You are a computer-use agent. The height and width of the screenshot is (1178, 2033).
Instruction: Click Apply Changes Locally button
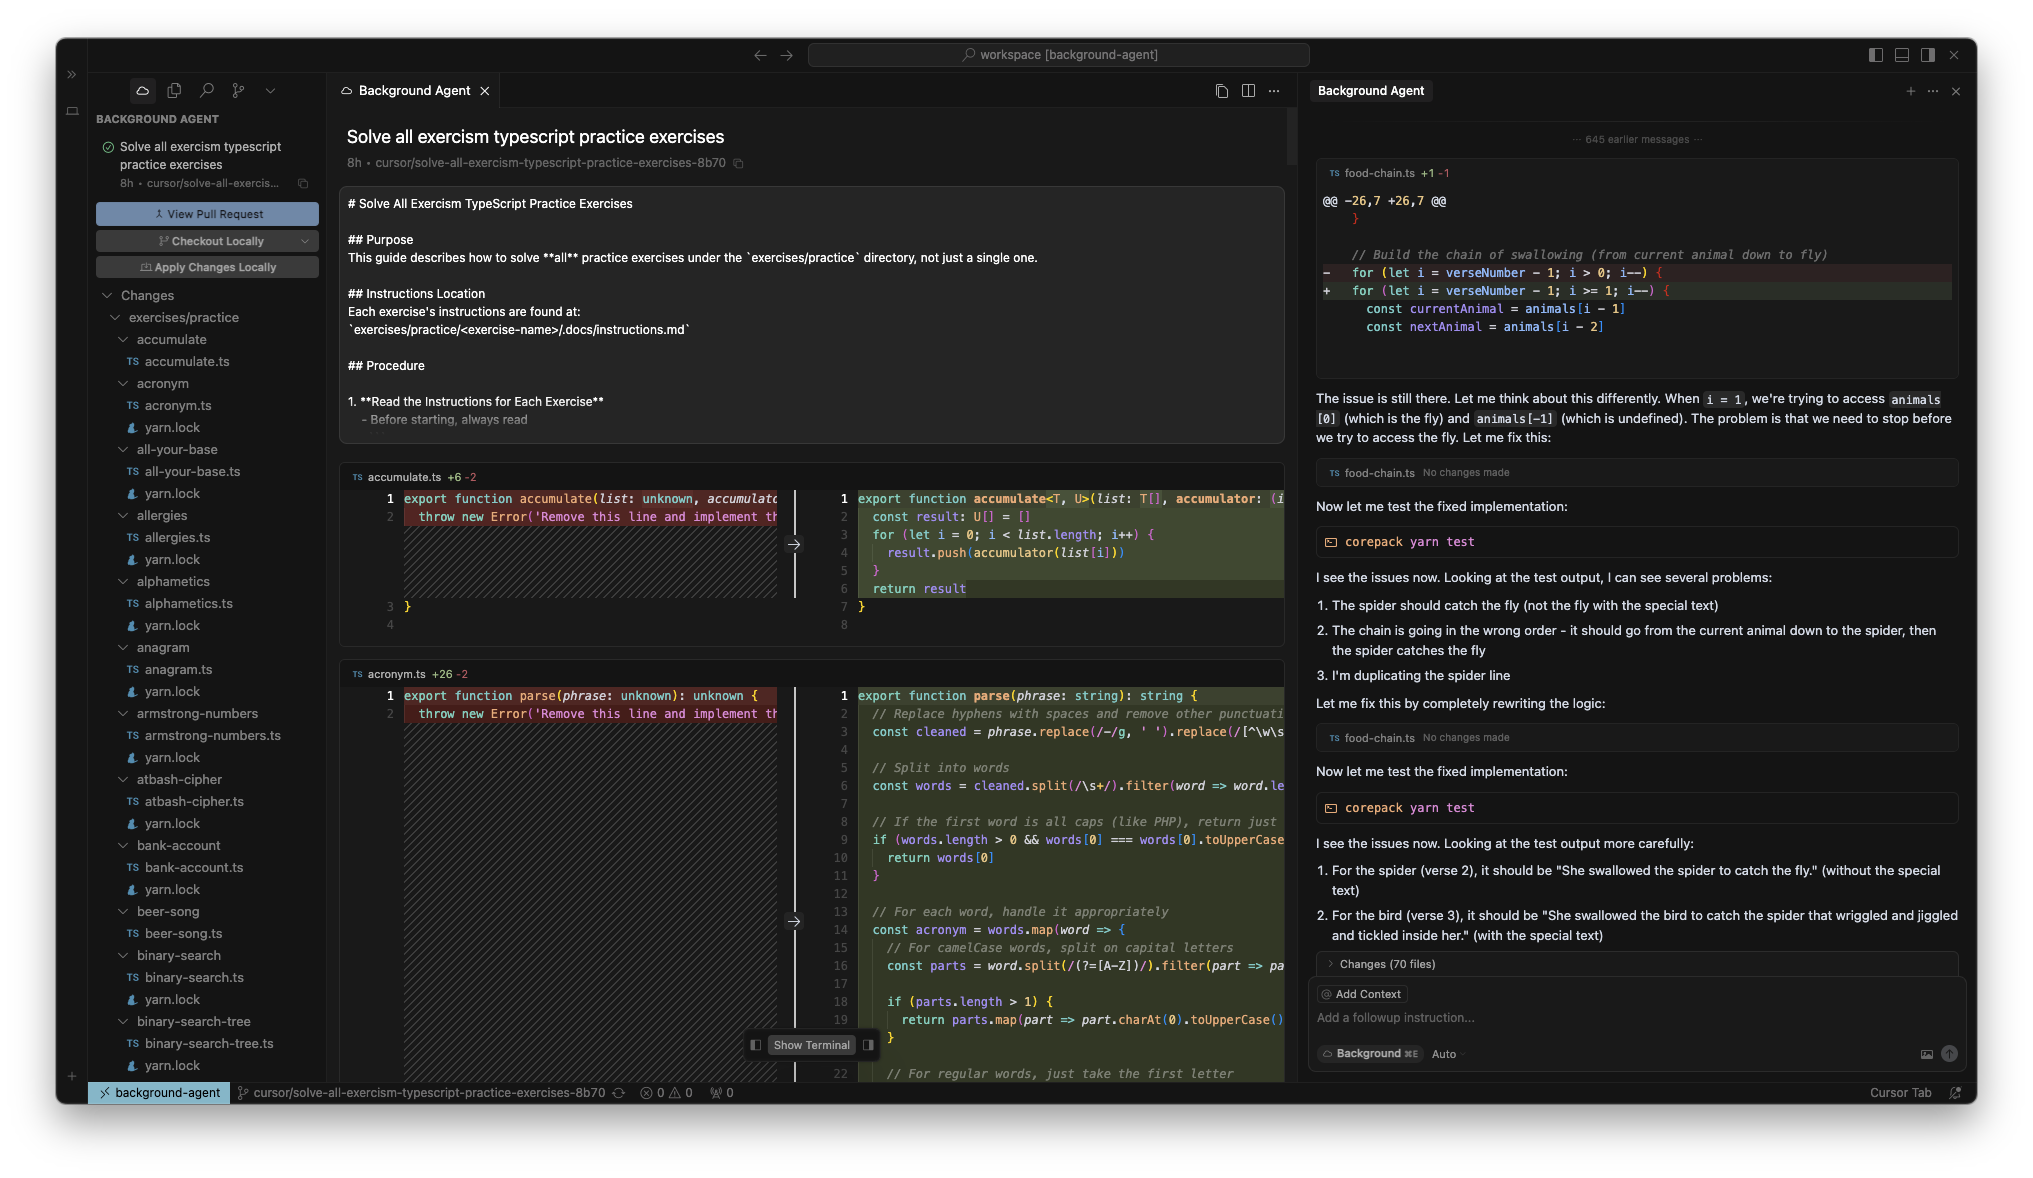coord(207,267)
